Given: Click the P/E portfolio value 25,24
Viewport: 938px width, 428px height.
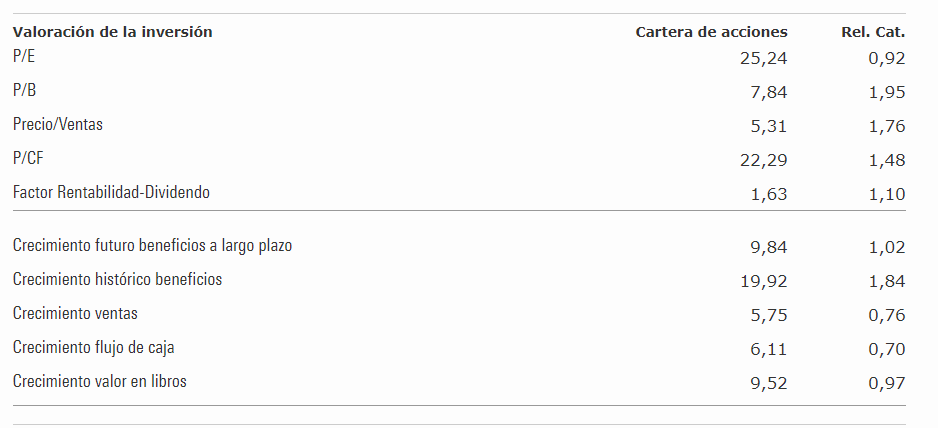Looking at the screenshot, I should 761,58.
